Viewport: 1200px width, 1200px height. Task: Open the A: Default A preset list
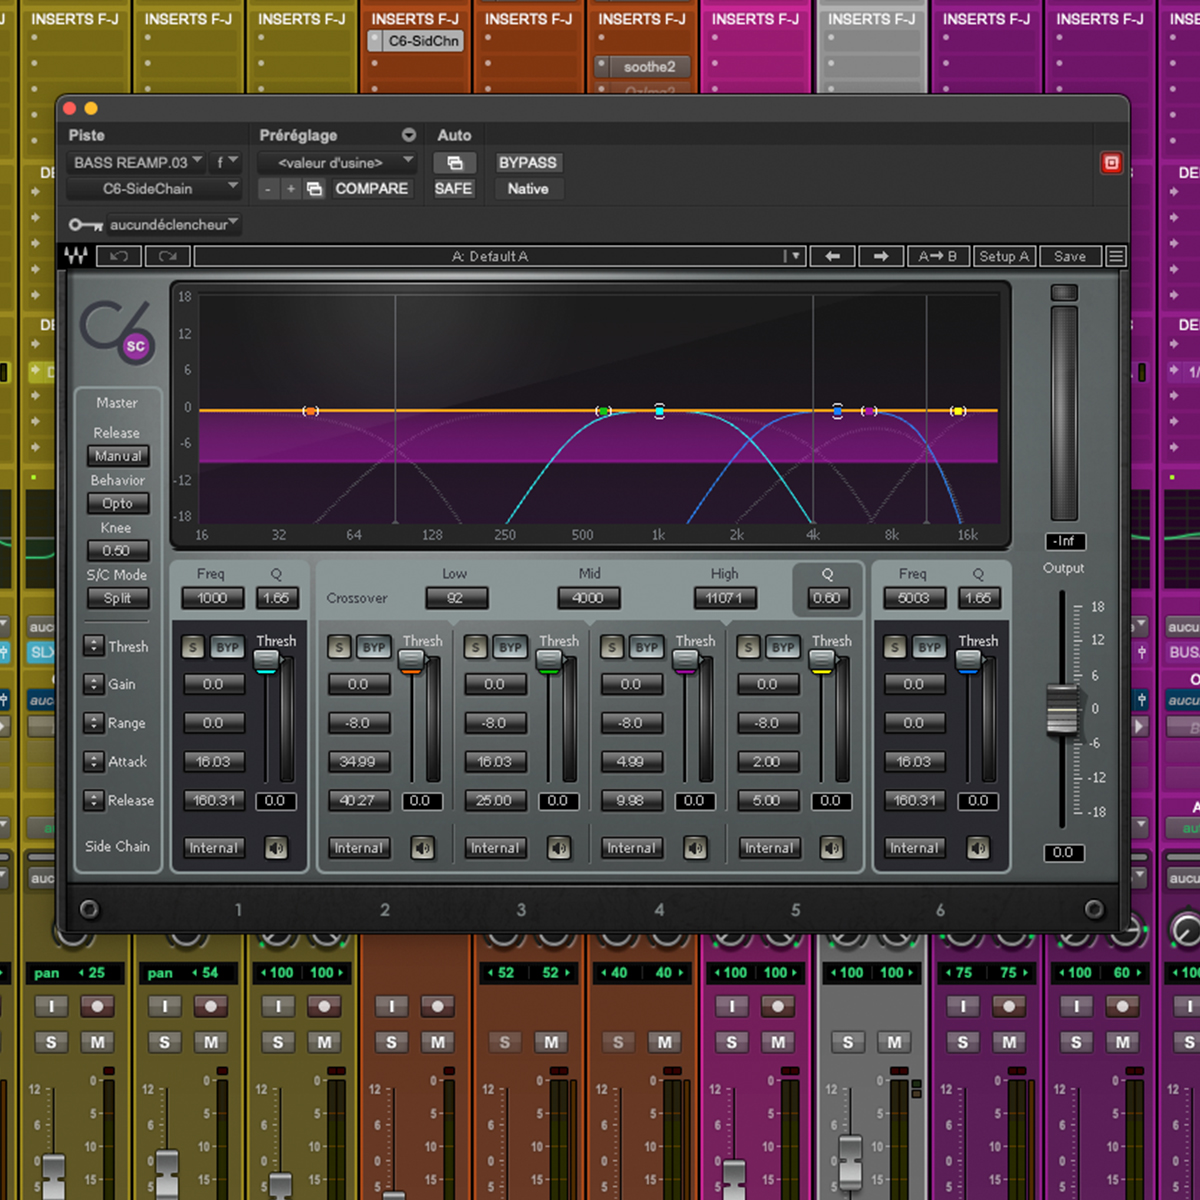pos(500,256)
